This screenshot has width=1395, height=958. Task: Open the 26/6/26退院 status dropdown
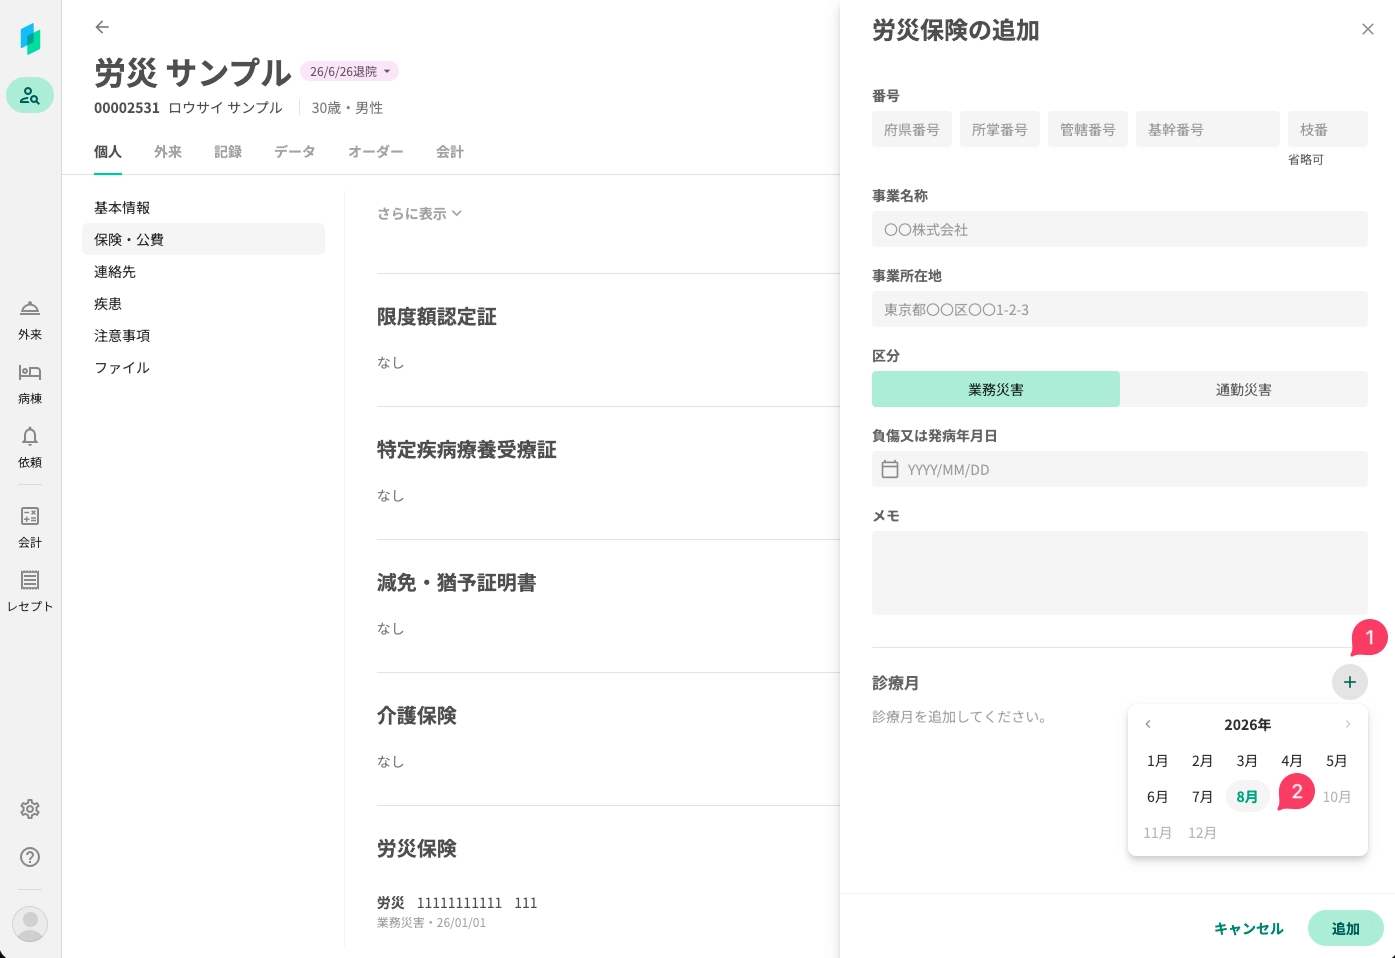click(x=349, y=71)
